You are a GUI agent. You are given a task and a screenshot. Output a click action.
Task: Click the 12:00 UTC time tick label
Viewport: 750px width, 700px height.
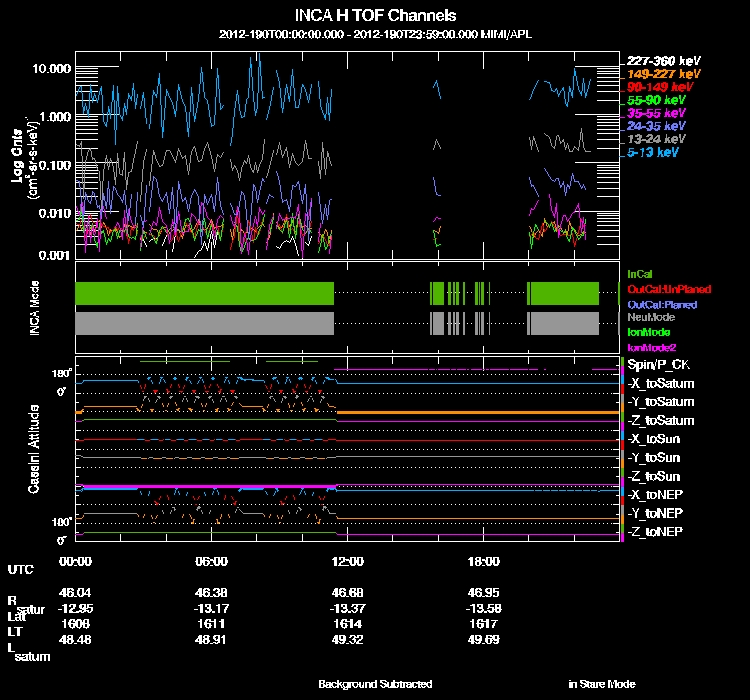[x=346, y=561]
